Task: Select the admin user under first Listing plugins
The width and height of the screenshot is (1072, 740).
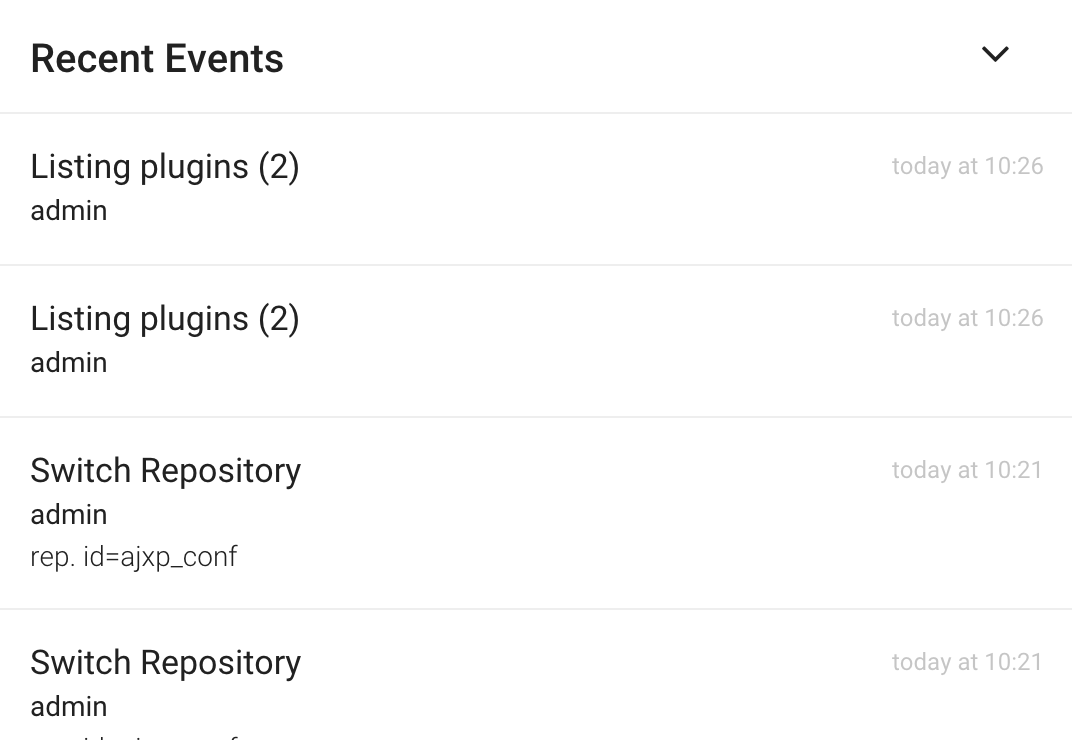Action: (69, 211)
